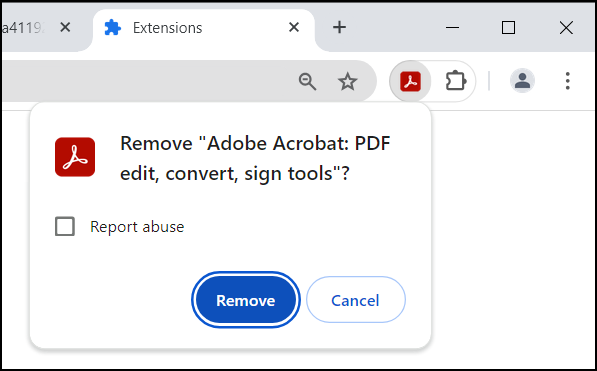This screenshot has width=597, height=371.
Task: Close the a4119 tab
Action: [x=65, y=27]
